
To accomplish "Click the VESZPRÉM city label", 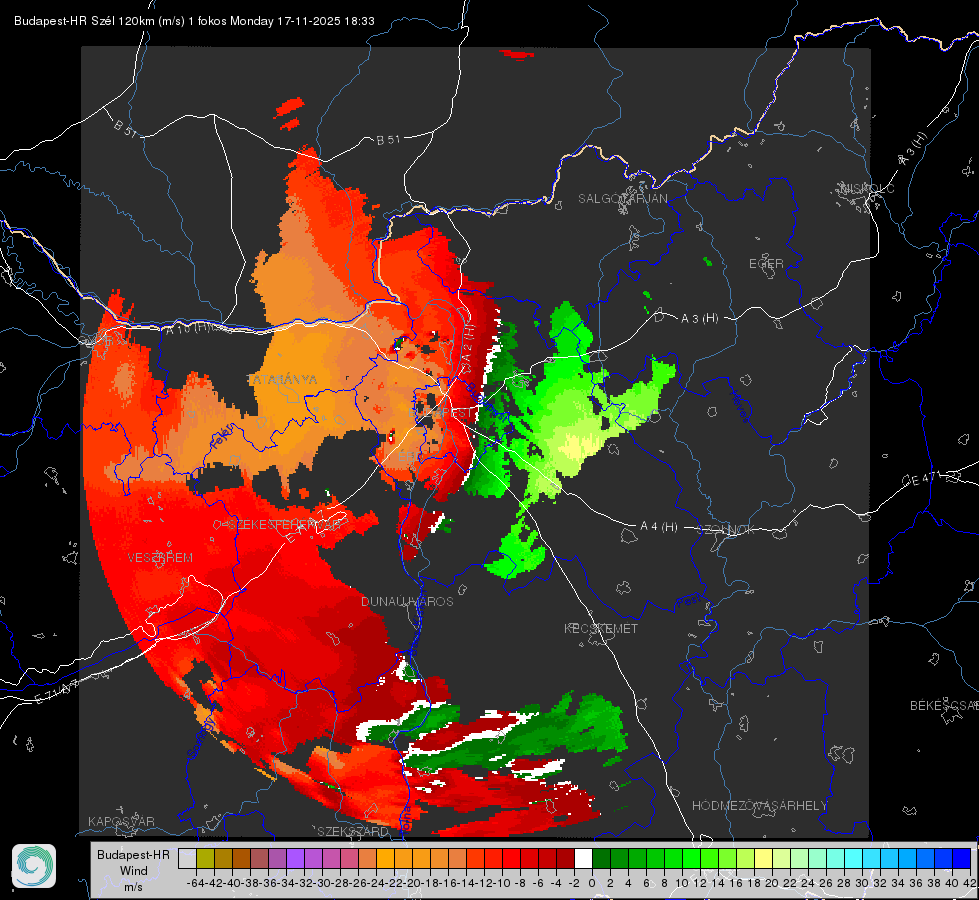I will pyautogui.click(x=160, y=557).
